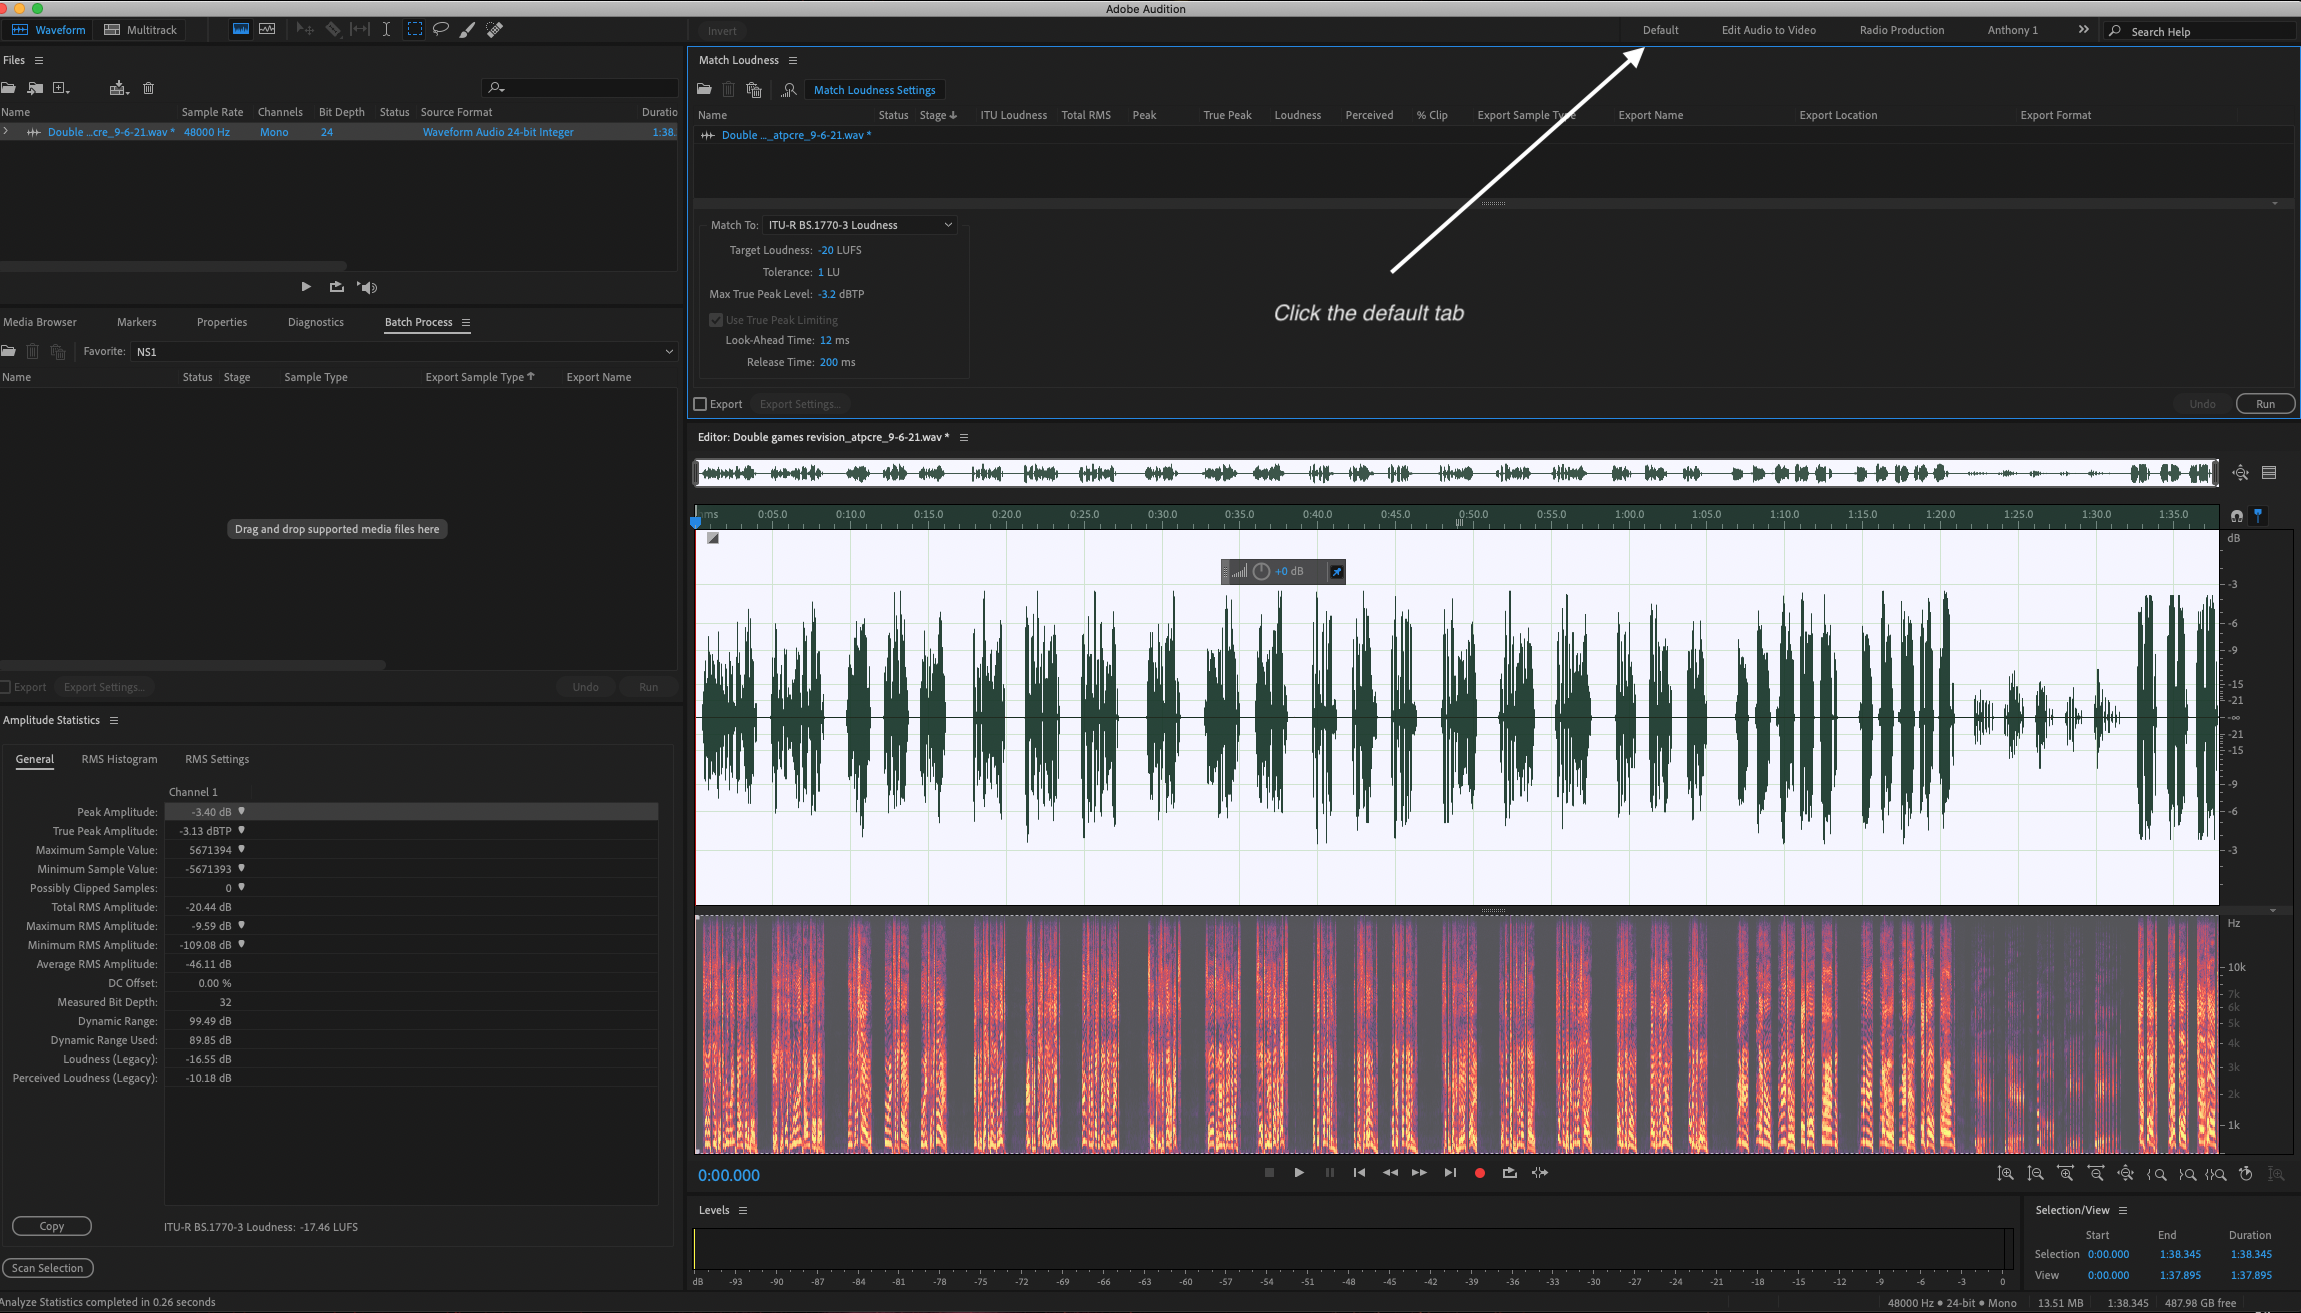Toggle Use True Peak Limiting checkbox
Screen dimensions: 2301x1313
click(x=716, y=320)
